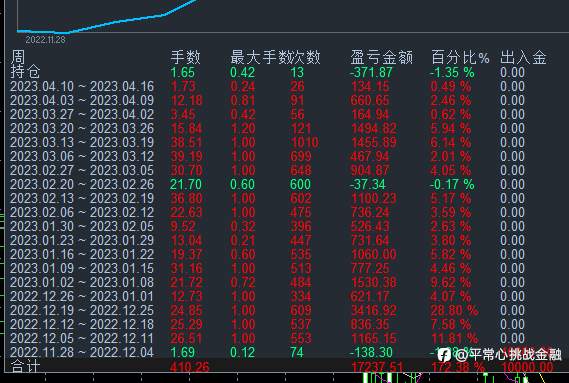Click the 1455.89 profit amount
Viewport: 569px width, 383px height.
374,142
